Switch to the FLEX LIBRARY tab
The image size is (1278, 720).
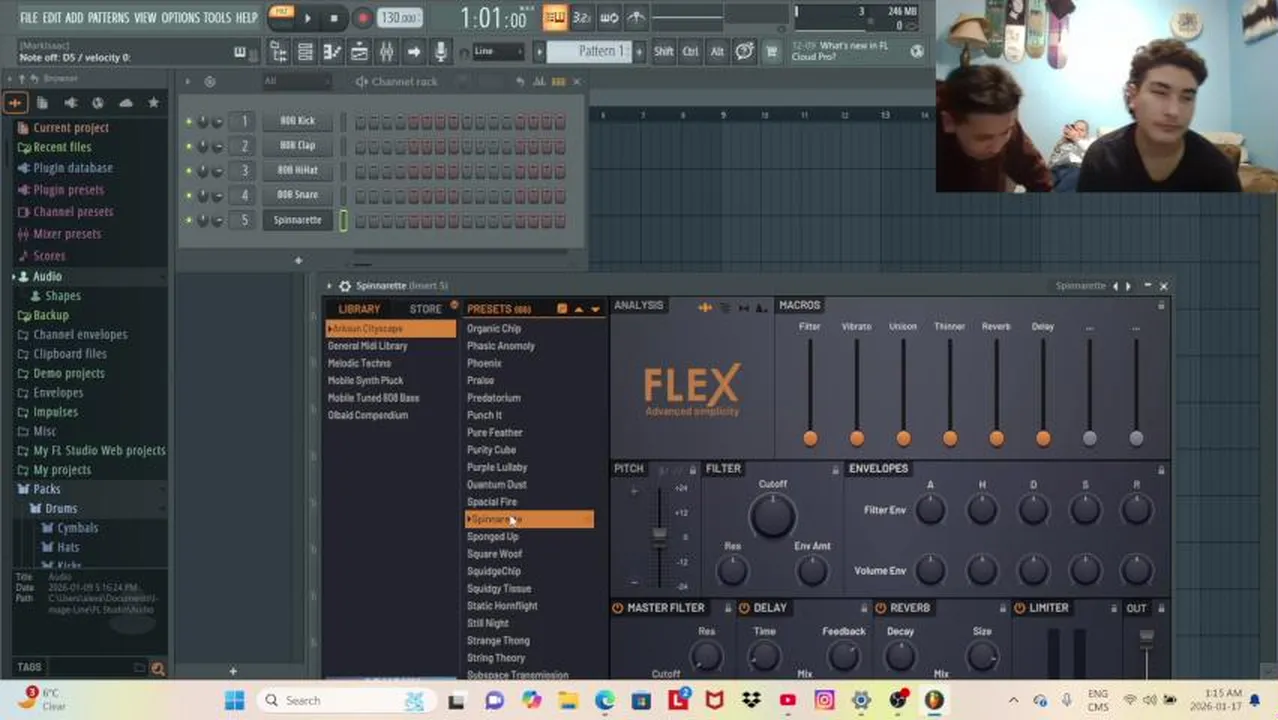tap(359, 309)
